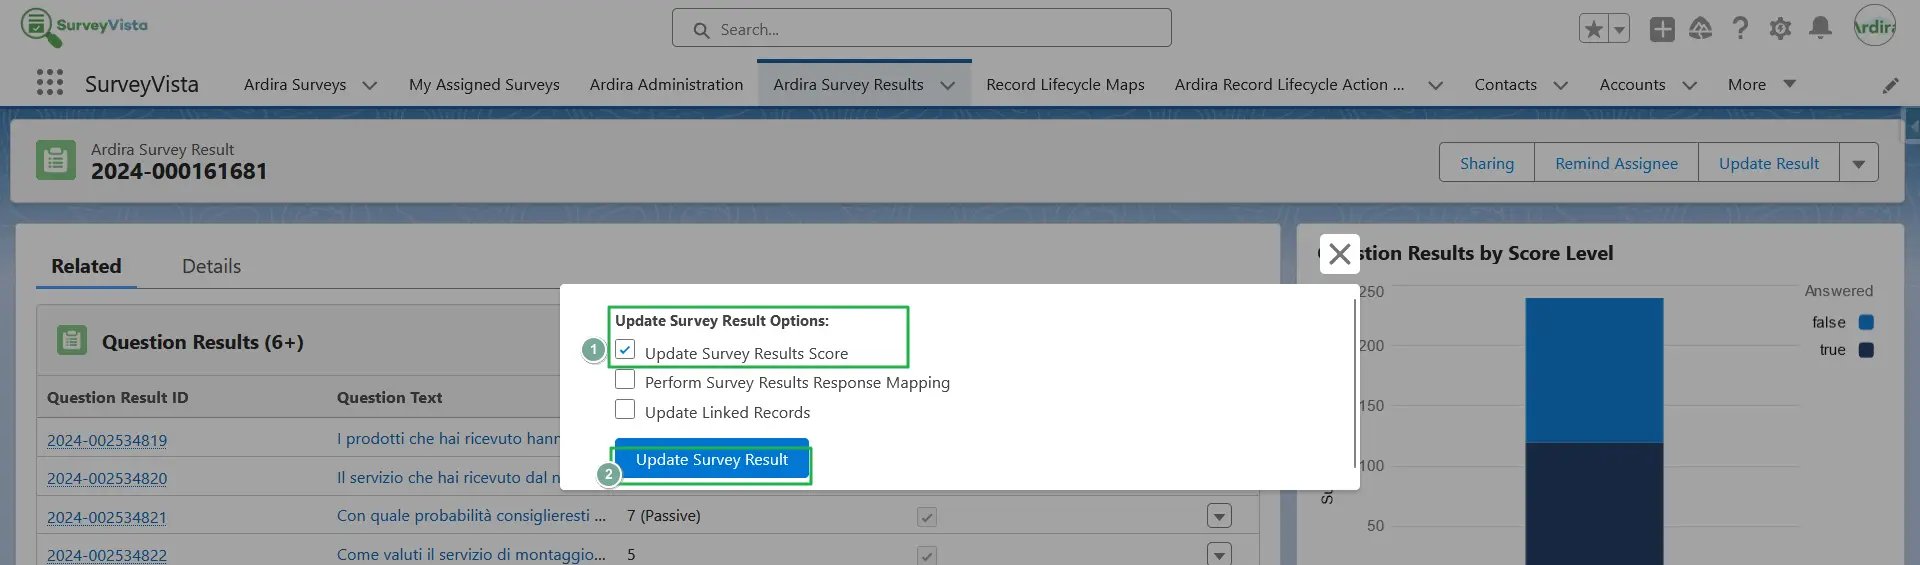Open row actions for the montaggio row
The width and height of the screenshot is (1920, 565).
pos(1219,554)
